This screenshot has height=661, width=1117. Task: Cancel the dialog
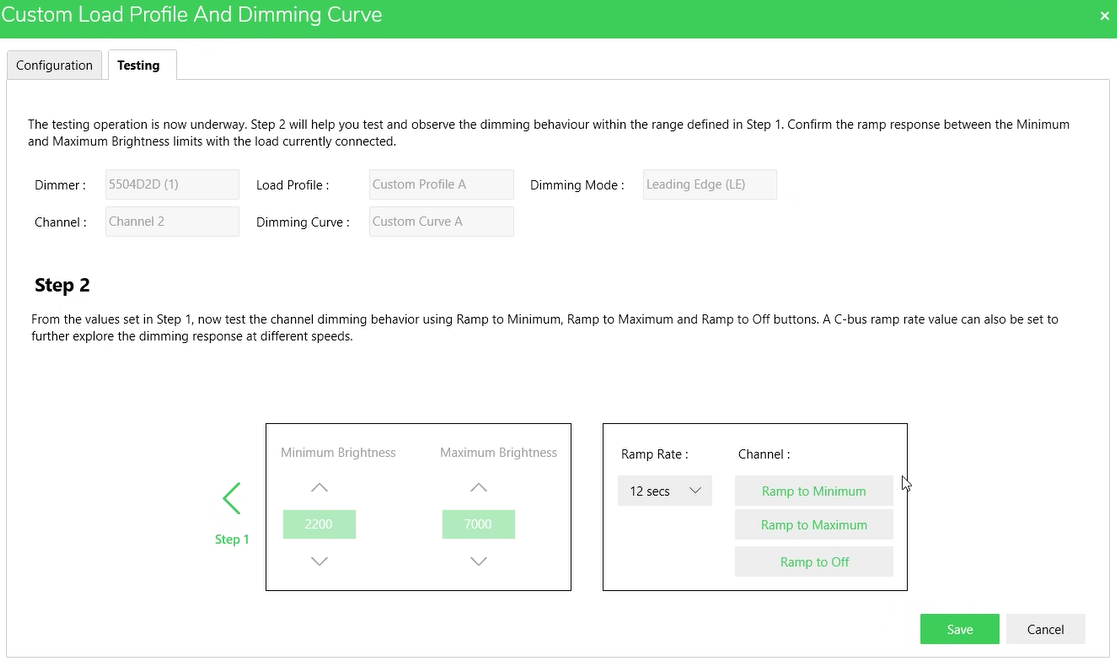click(x=1045, y=629)
